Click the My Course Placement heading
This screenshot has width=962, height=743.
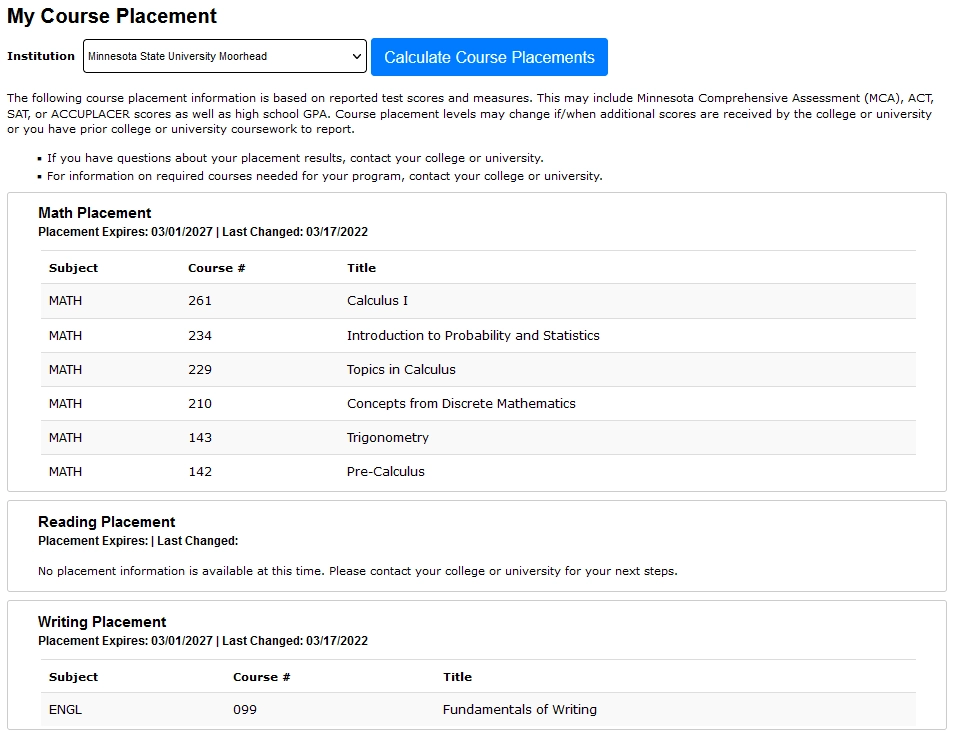[x=111, y=16]
